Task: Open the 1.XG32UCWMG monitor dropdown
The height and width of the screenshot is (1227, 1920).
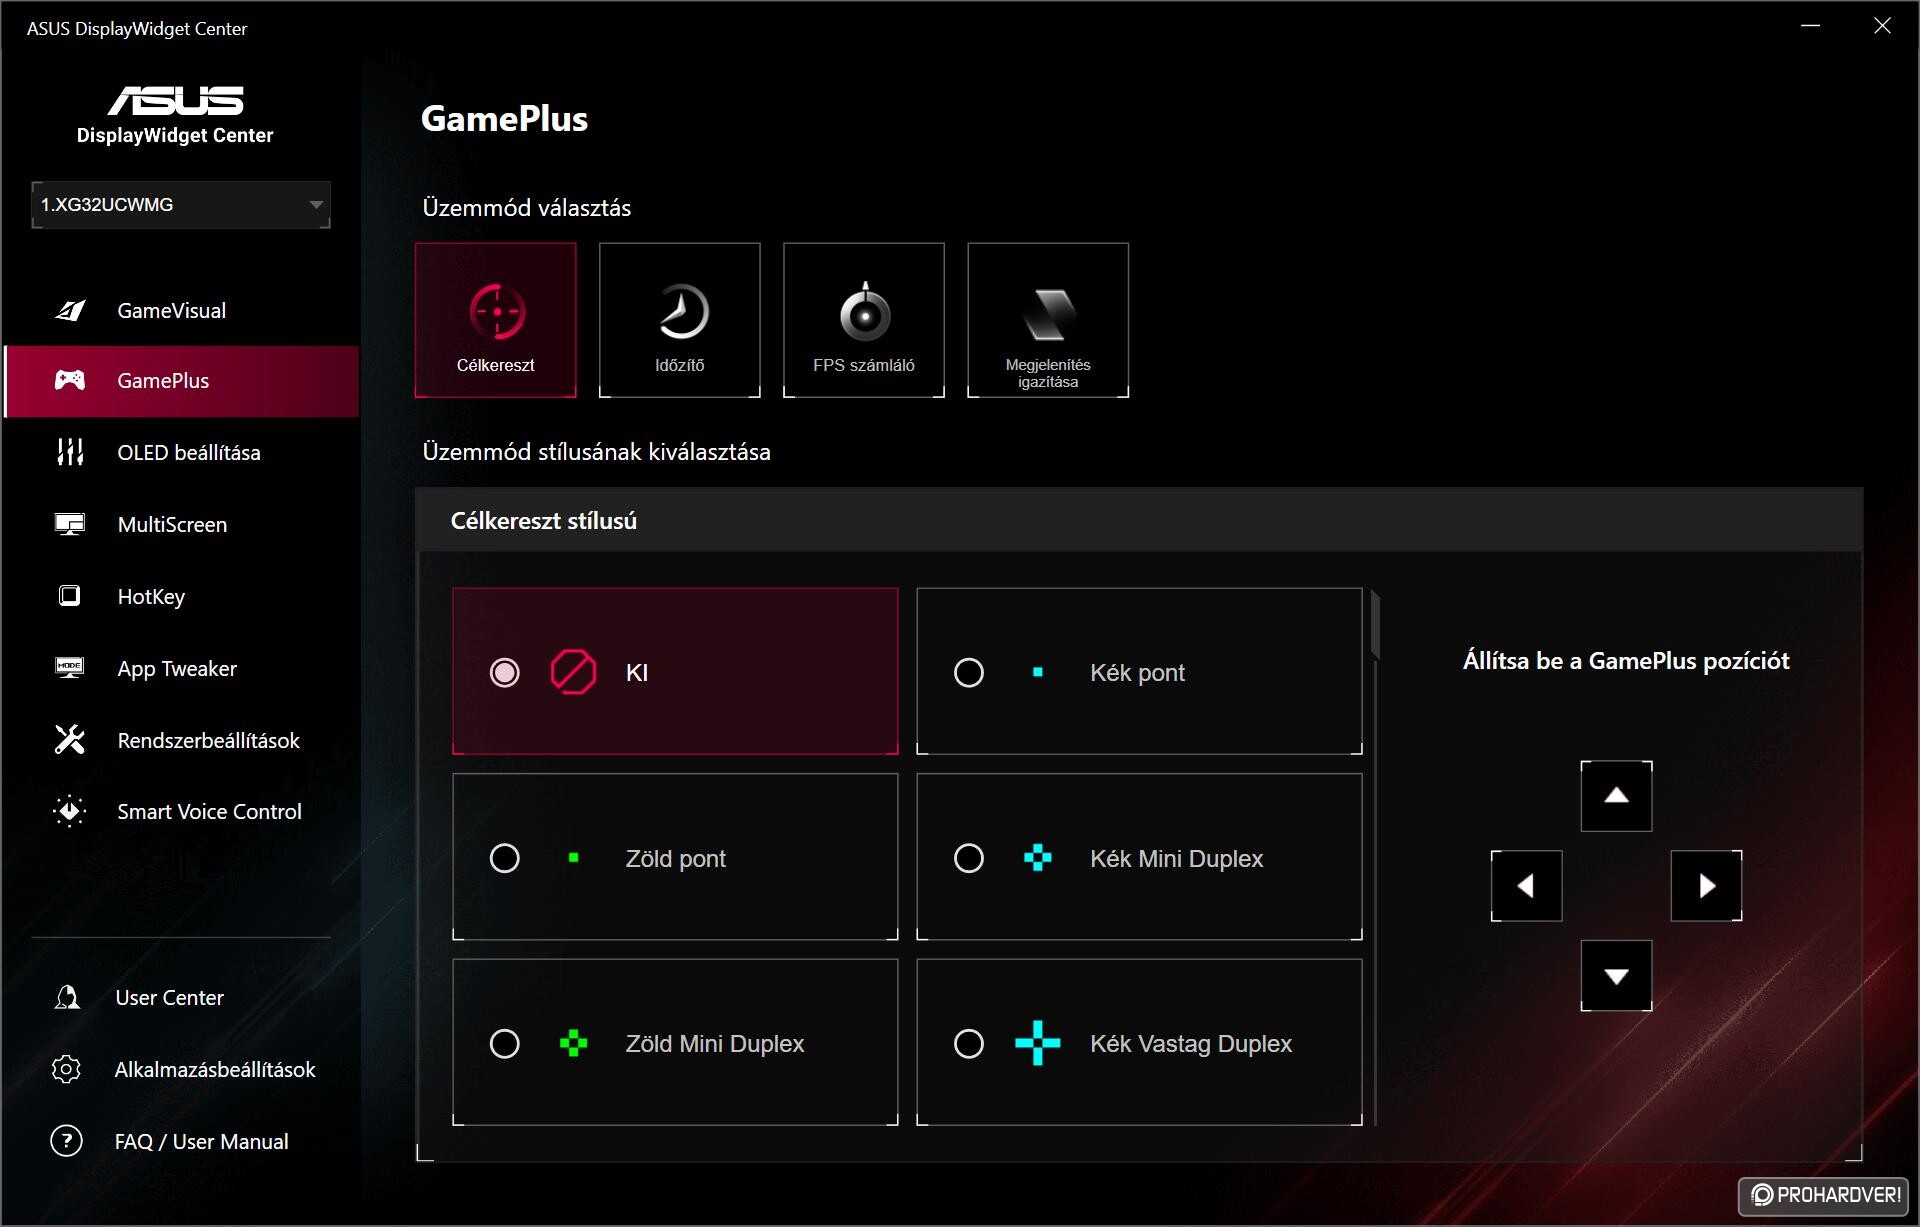Action: pos(181,204)
